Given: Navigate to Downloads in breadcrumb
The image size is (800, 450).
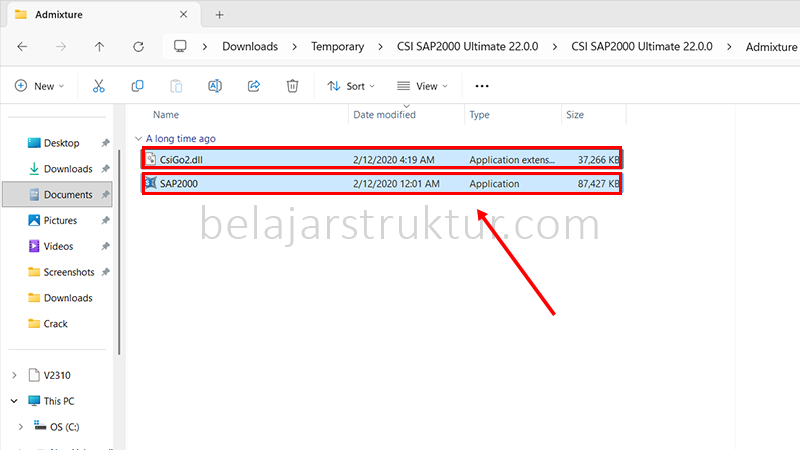Looking at the screenshot, I should coord(250,46).
